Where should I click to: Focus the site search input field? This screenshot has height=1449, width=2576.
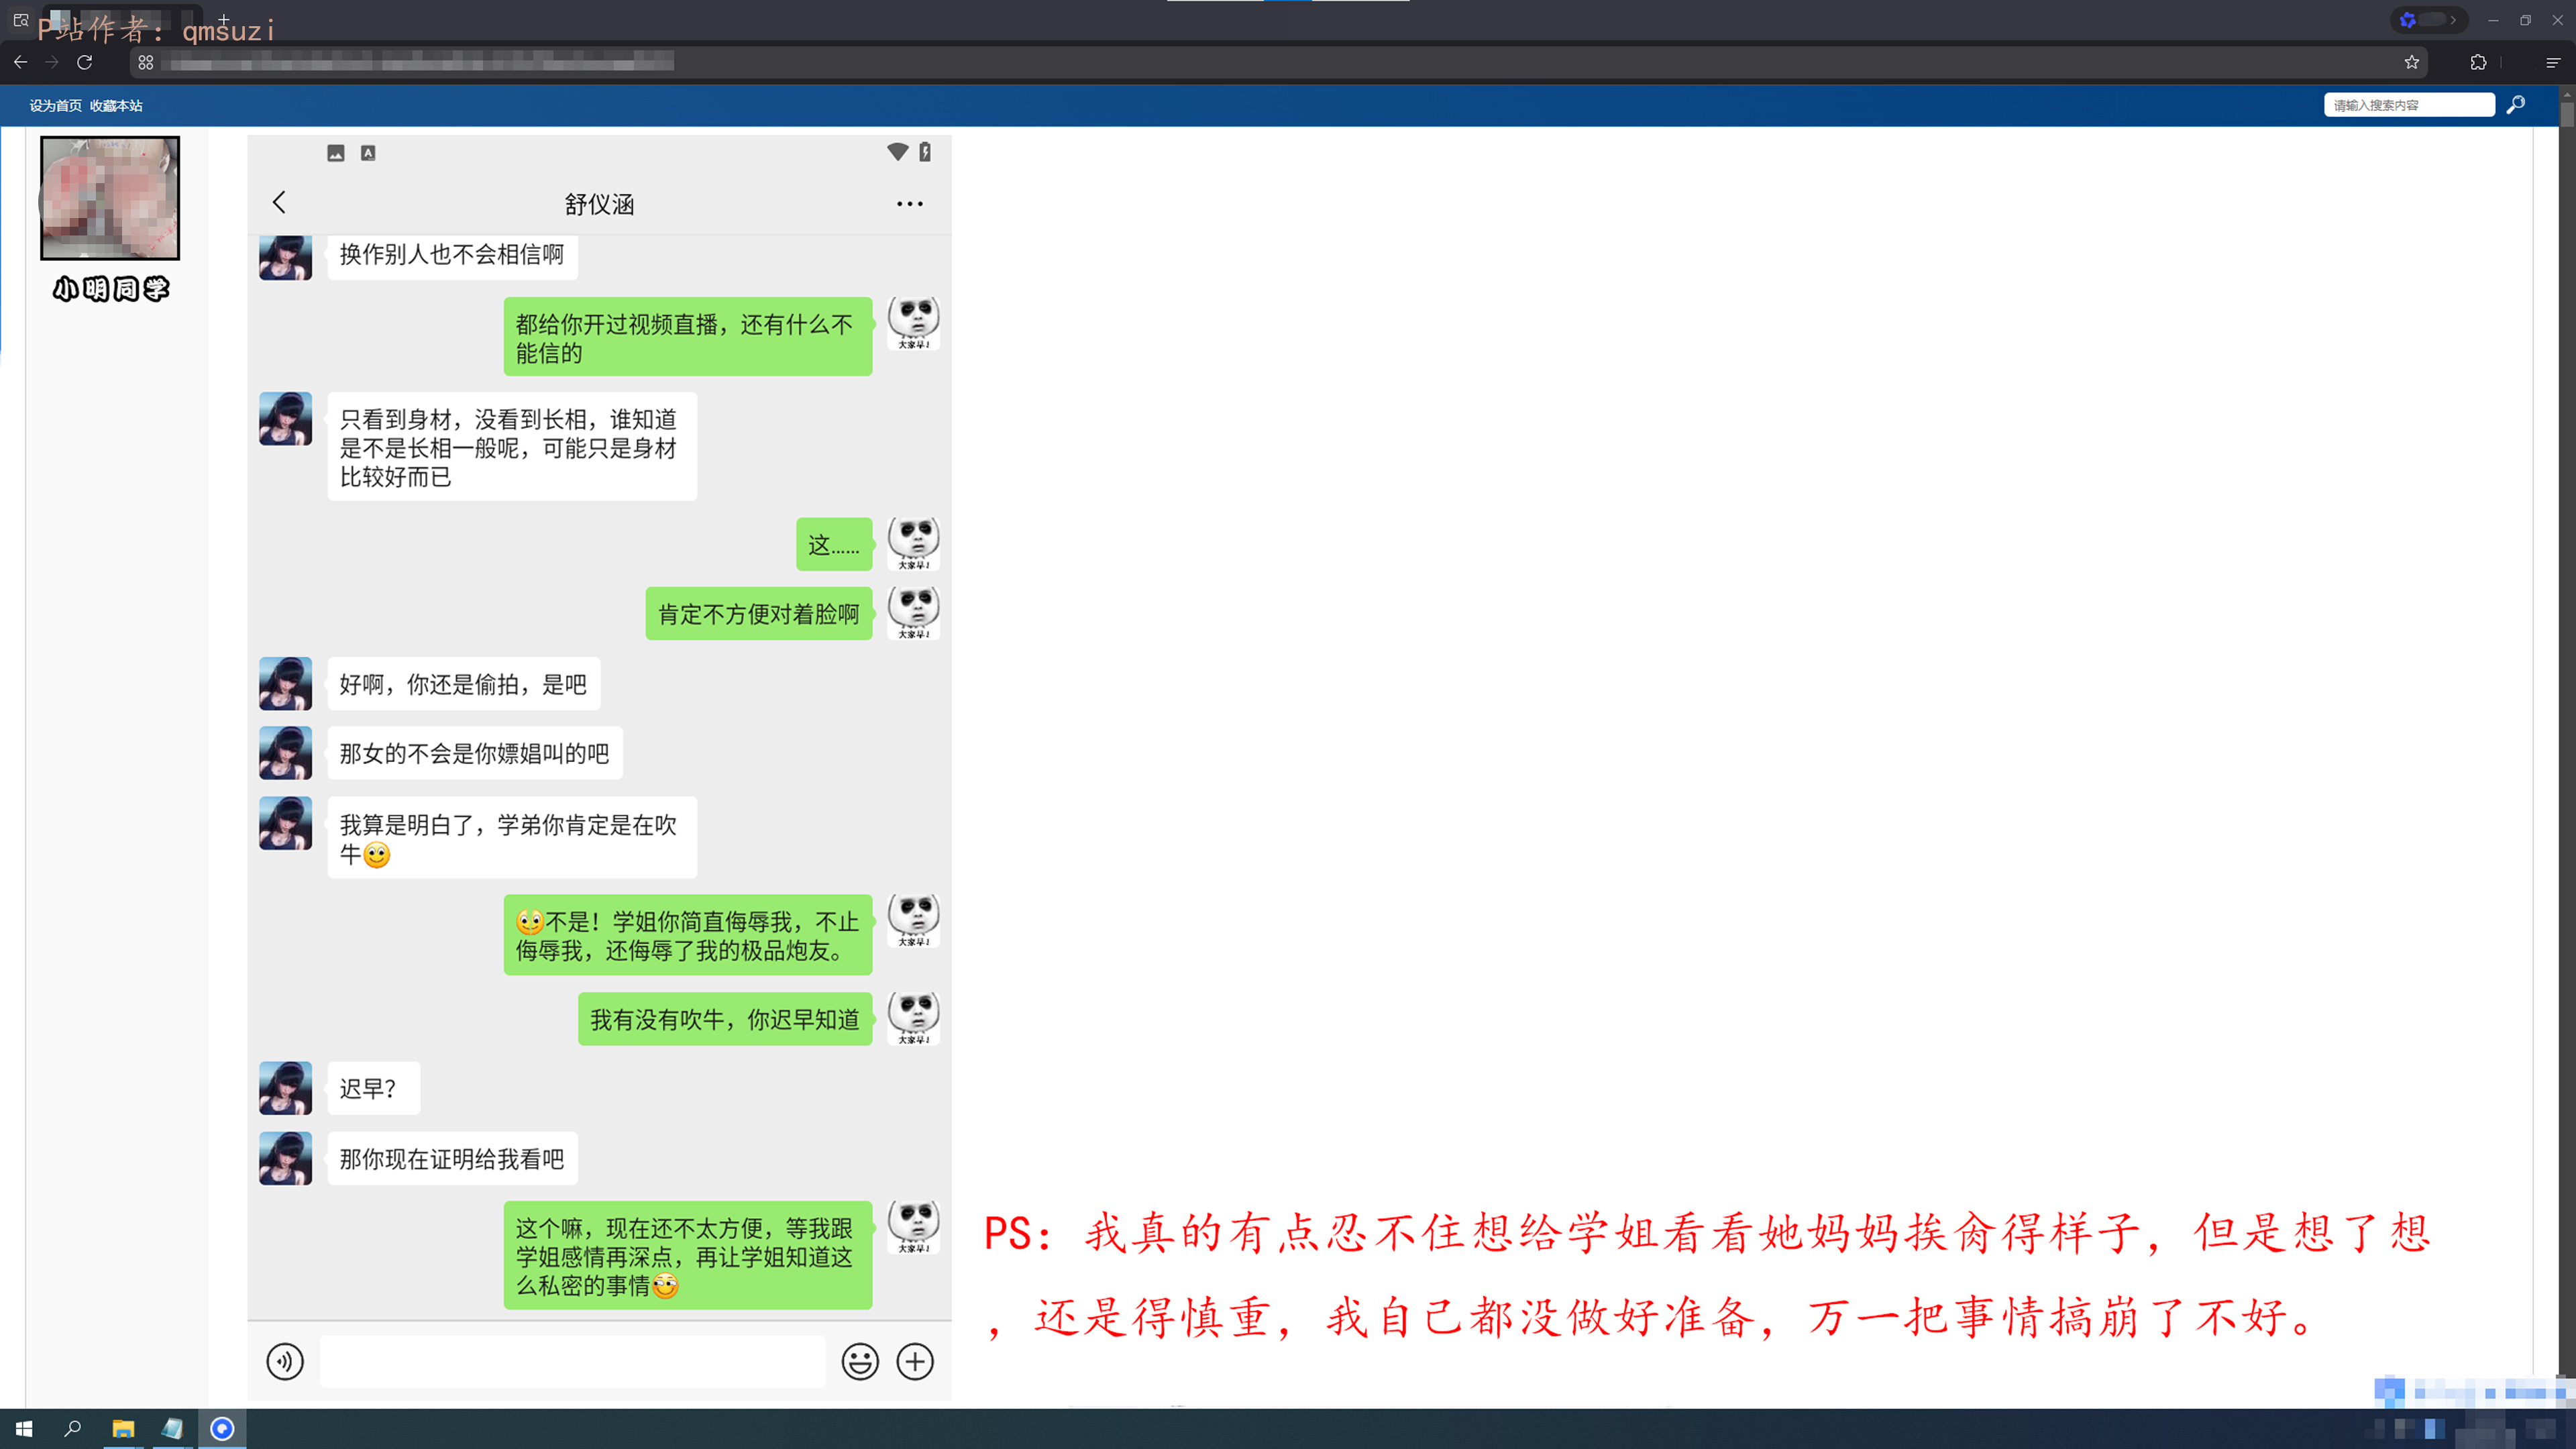pyautogui.click(x=2409, y=105)
